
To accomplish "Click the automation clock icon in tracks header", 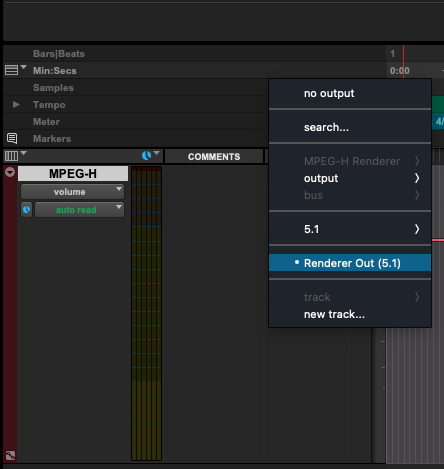I will click(146, 155).
